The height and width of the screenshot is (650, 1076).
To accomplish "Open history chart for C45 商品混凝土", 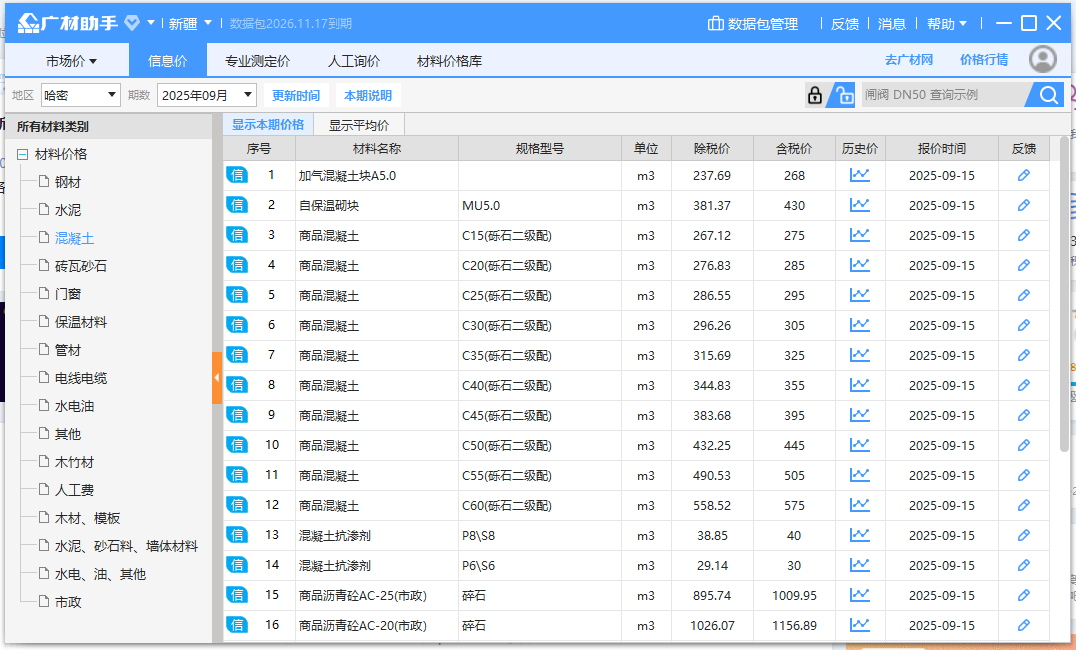I will [x=859, y=415].
